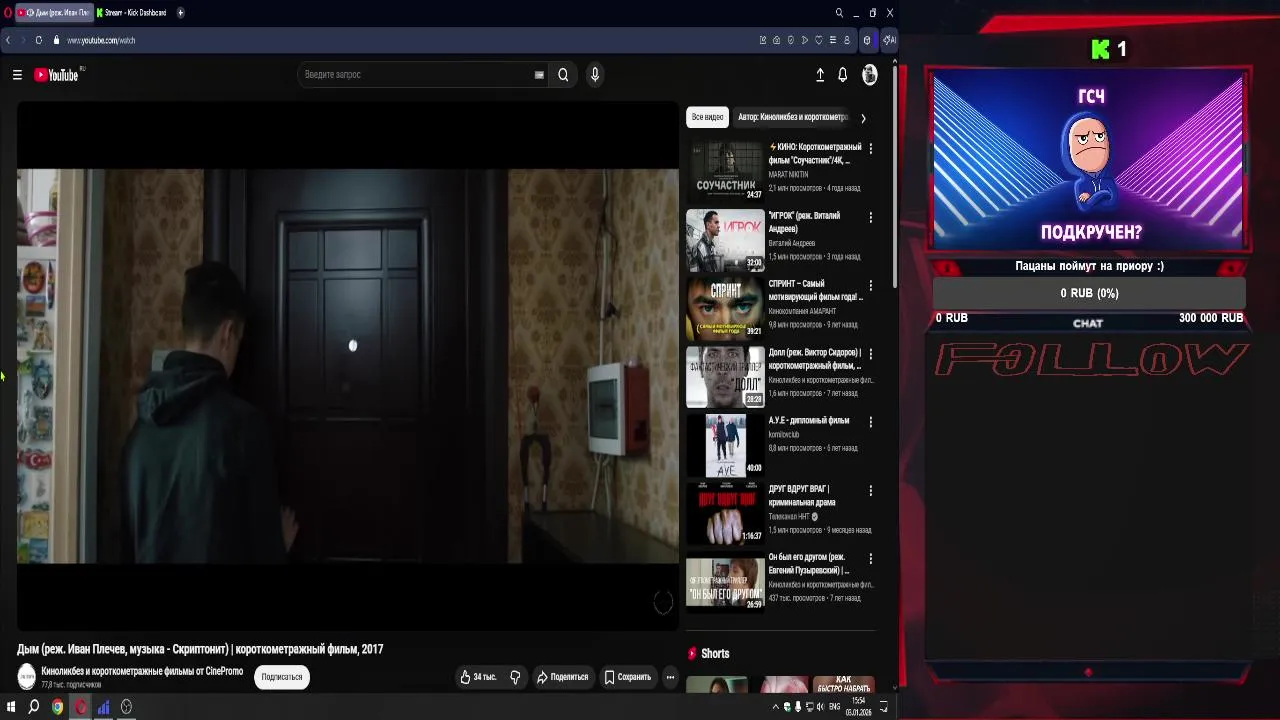Open YouTube notifications bell
Viewport: 1280px width, 720px height.
843,75
